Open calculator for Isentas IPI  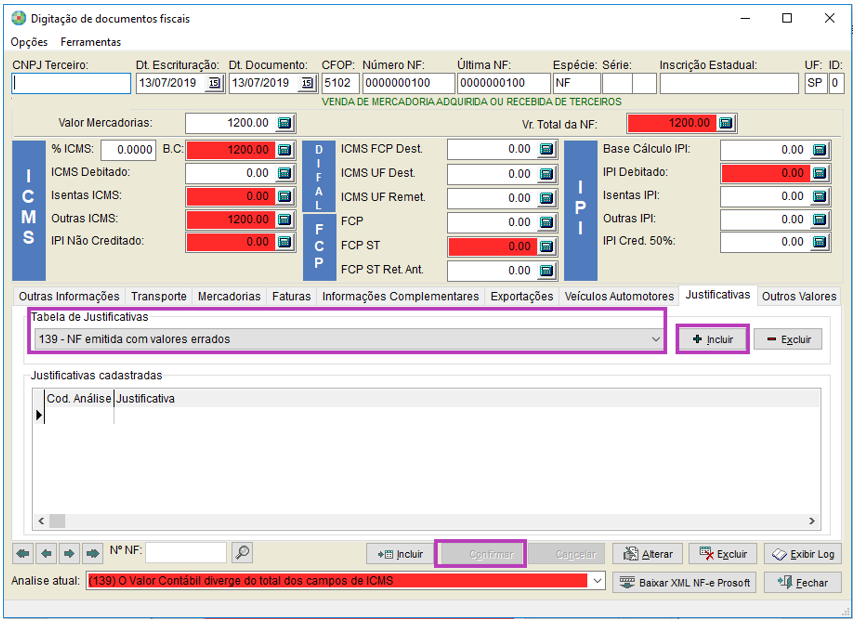[819, 196]
